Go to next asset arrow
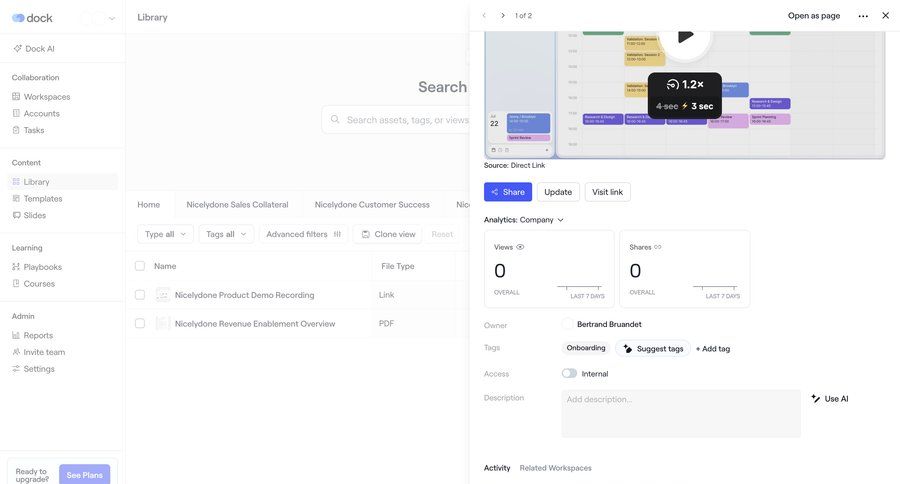900x484 pixels. [x=503, y=16]
